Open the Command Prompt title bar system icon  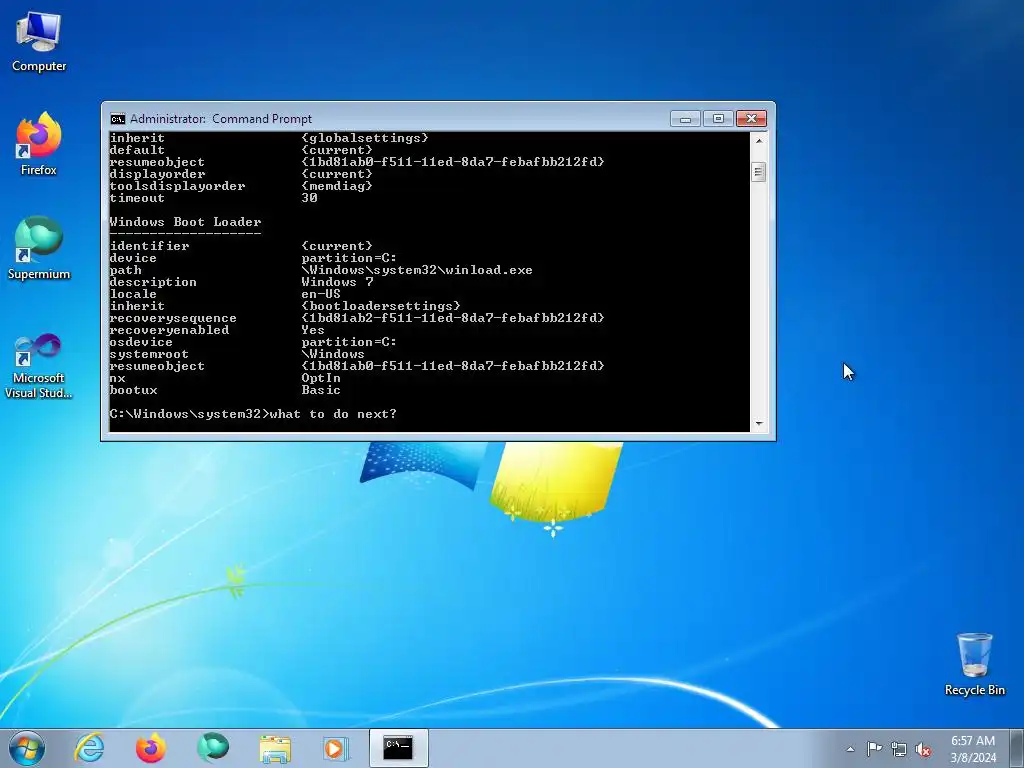[118, 119]
